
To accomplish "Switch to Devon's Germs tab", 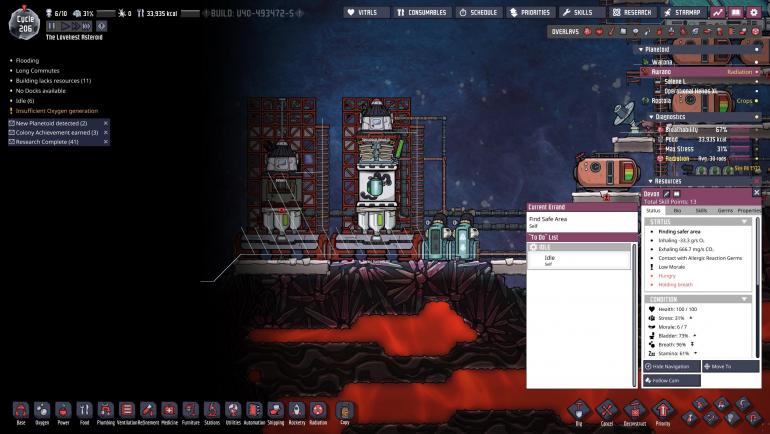I will click(725, 210).
